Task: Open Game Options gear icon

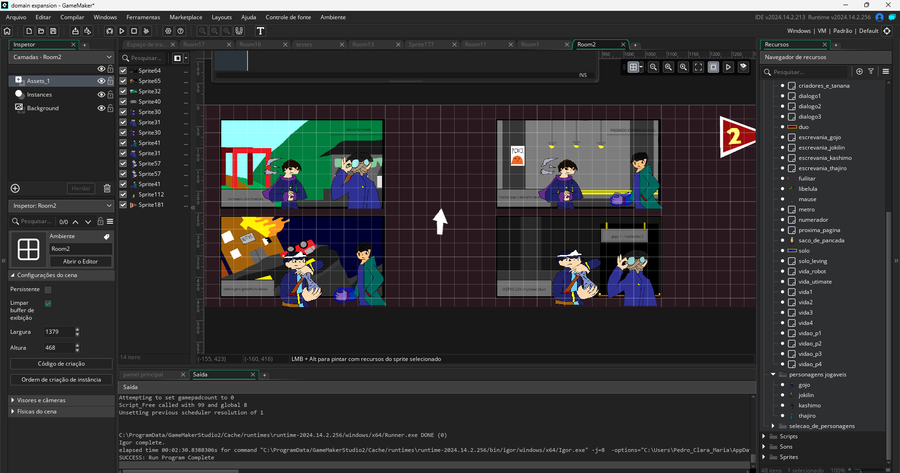Action: tap(168, 31)
